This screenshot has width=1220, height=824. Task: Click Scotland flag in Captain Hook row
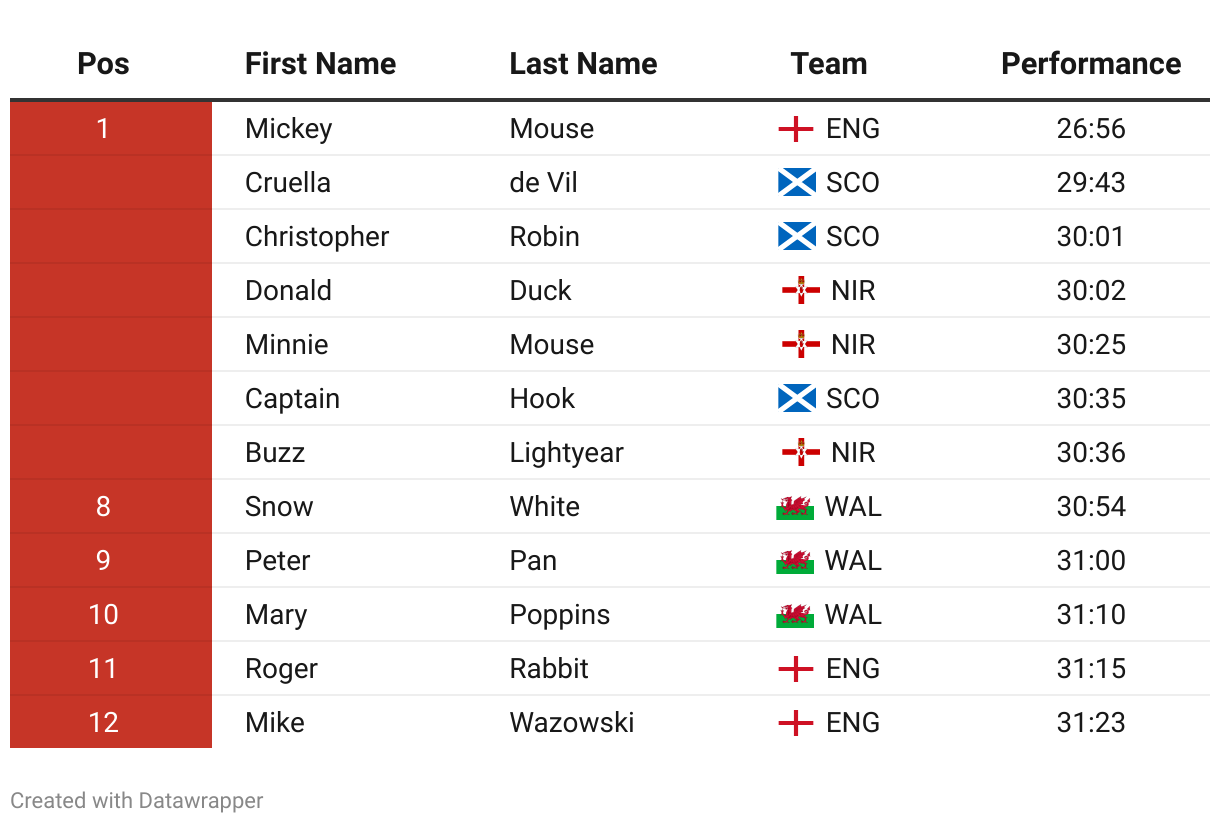pyautogui.click(x=796, y=399)
